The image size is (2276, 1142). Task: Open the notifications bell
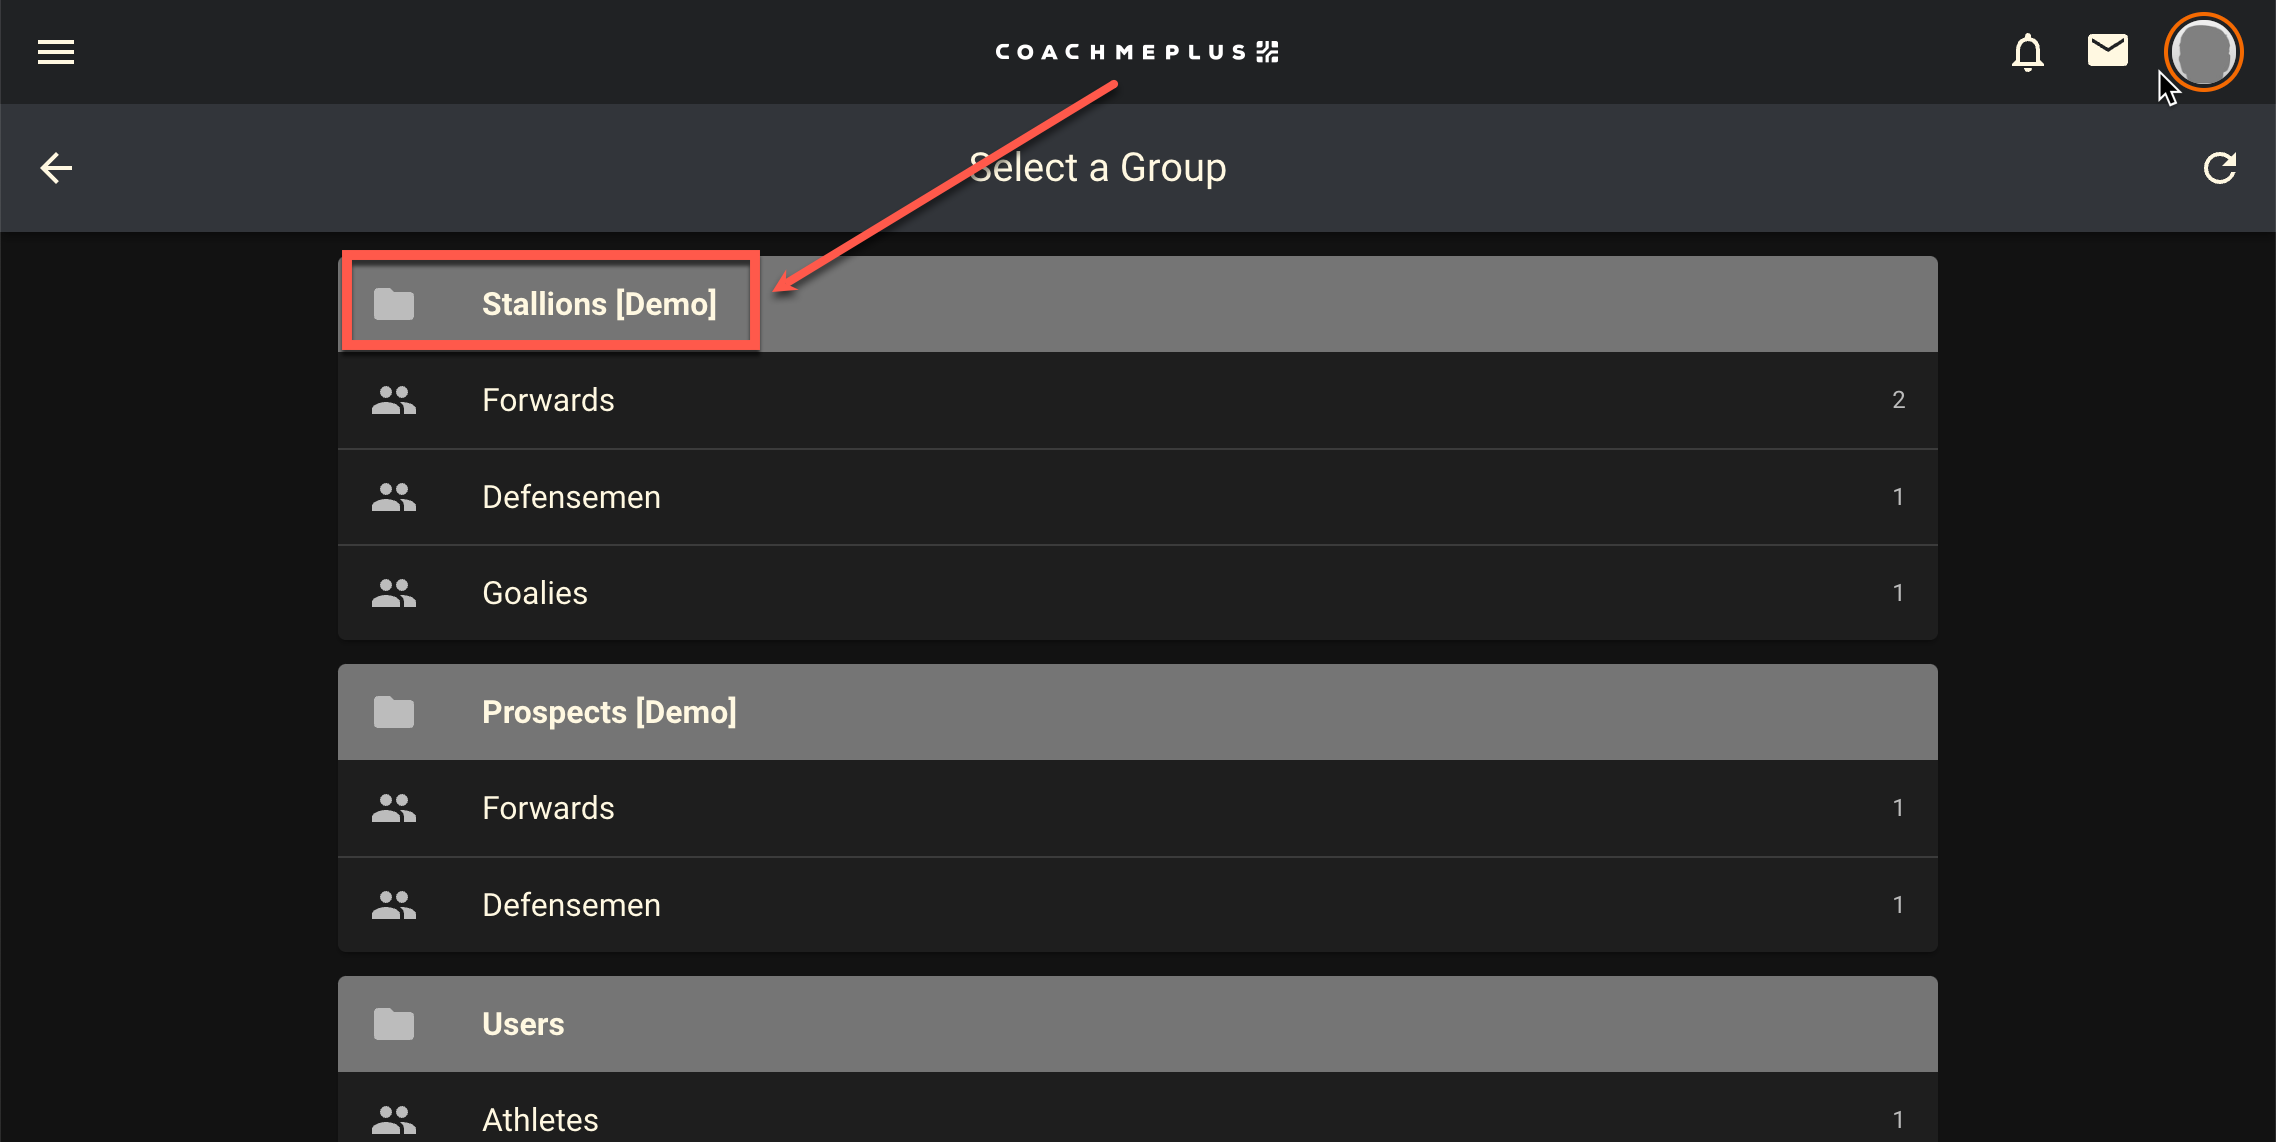(x=2027, y=52)
